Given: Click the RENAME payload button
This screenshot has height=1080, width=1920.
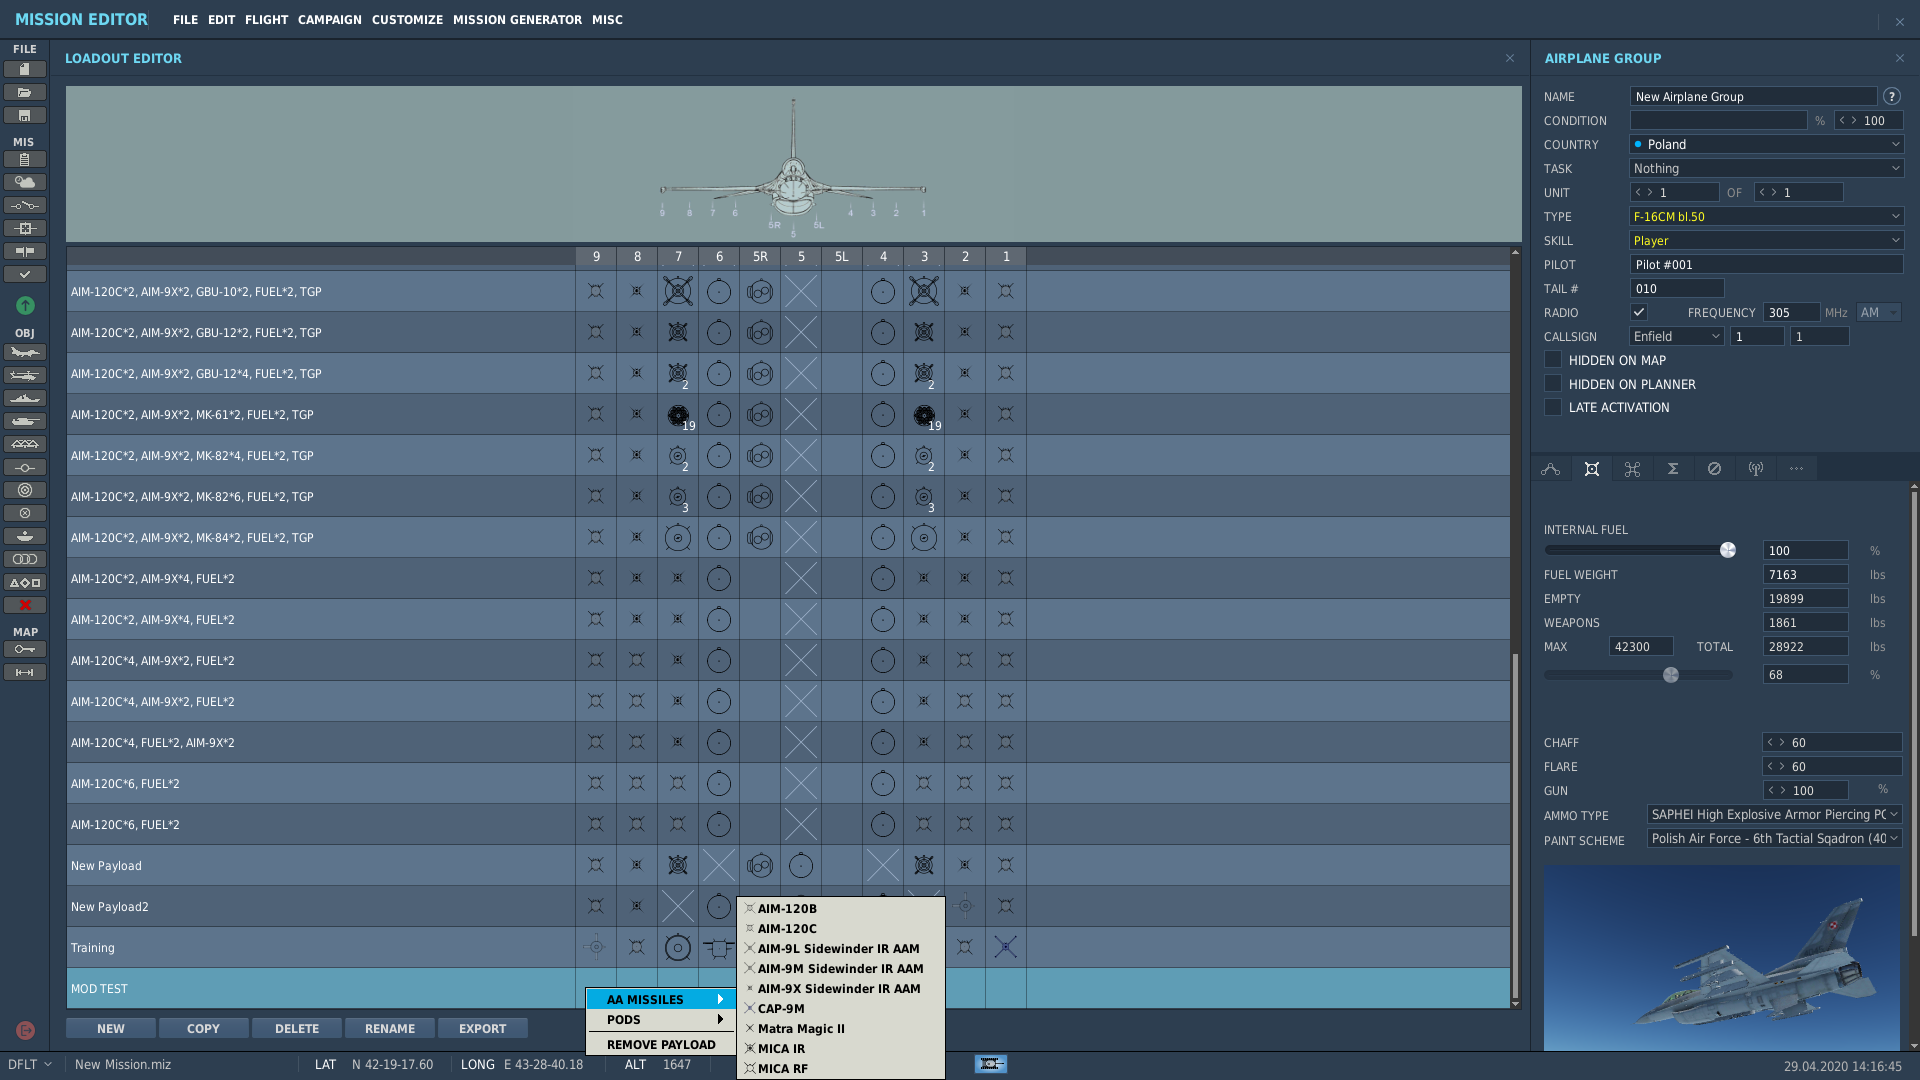Looking at the screenshot, I should point(389,1028).
